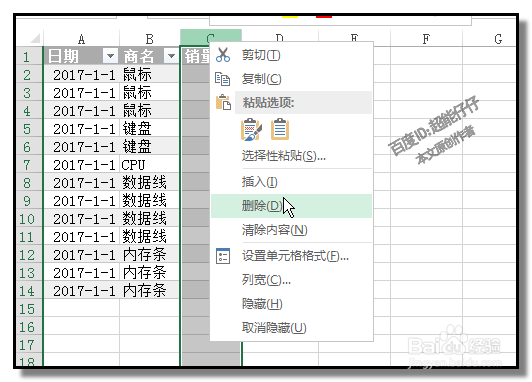Click cell B7 containing CPU
This screenshot has width=532, height=382.
pyautogui.click(x=150, y=165)
